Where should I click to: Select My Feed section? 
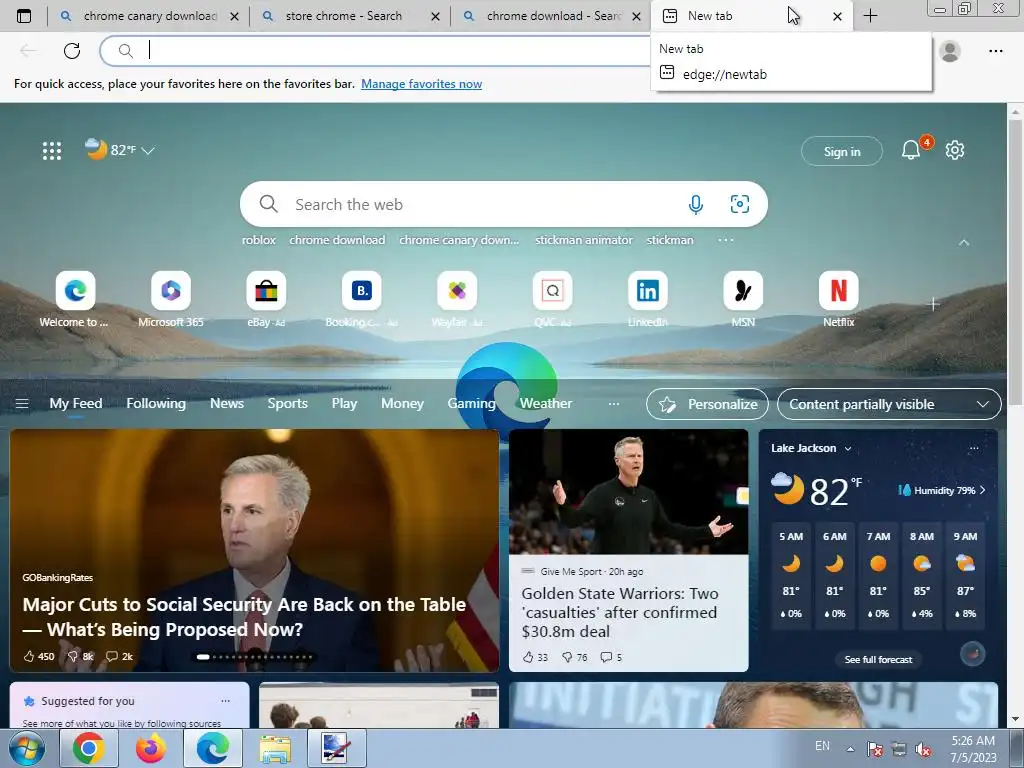tap(76, 404)
